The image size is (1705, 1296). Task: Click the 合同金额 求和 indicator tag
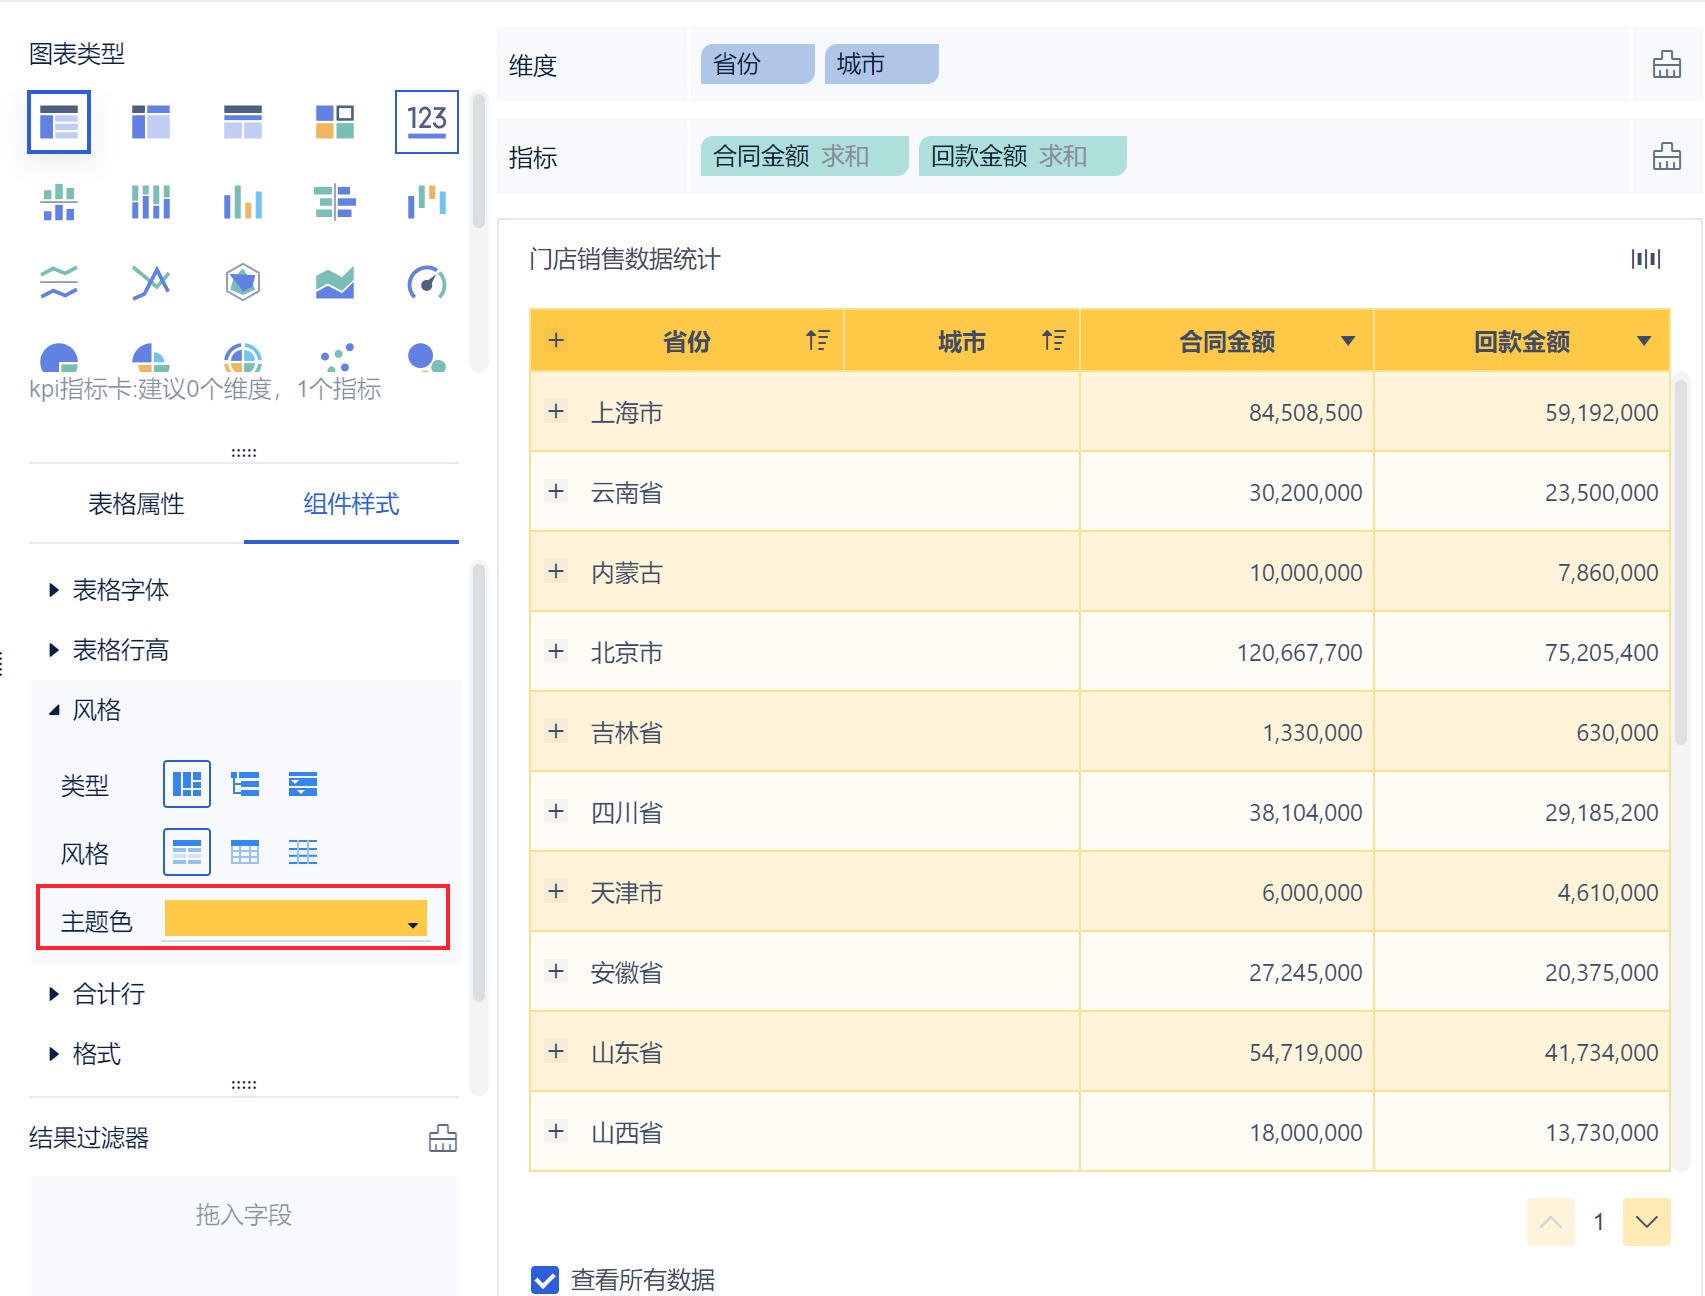click(x=805, y=156)
